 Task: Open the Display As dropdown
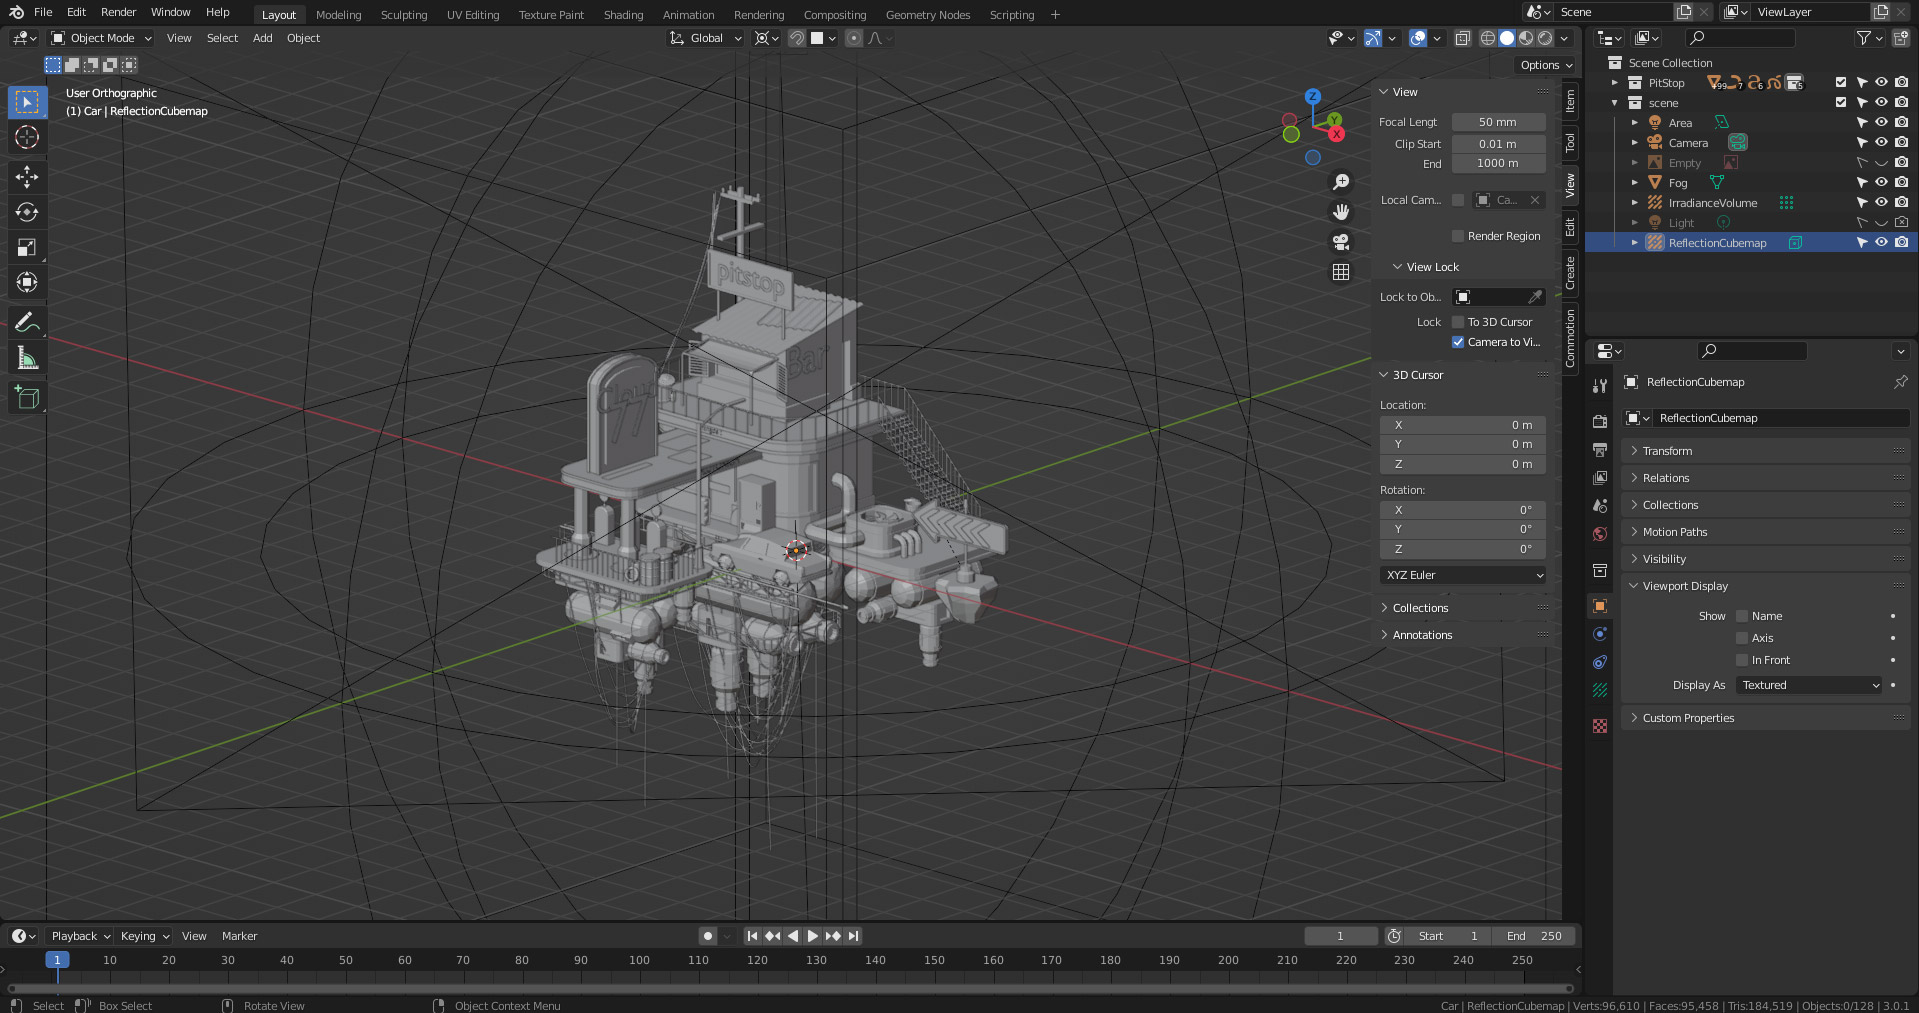(x=1809, y=685)
